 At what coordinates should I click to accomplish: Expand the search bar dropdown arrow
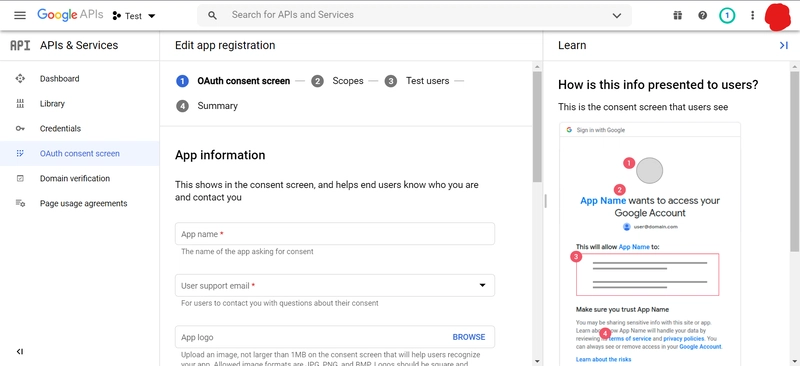616,15
